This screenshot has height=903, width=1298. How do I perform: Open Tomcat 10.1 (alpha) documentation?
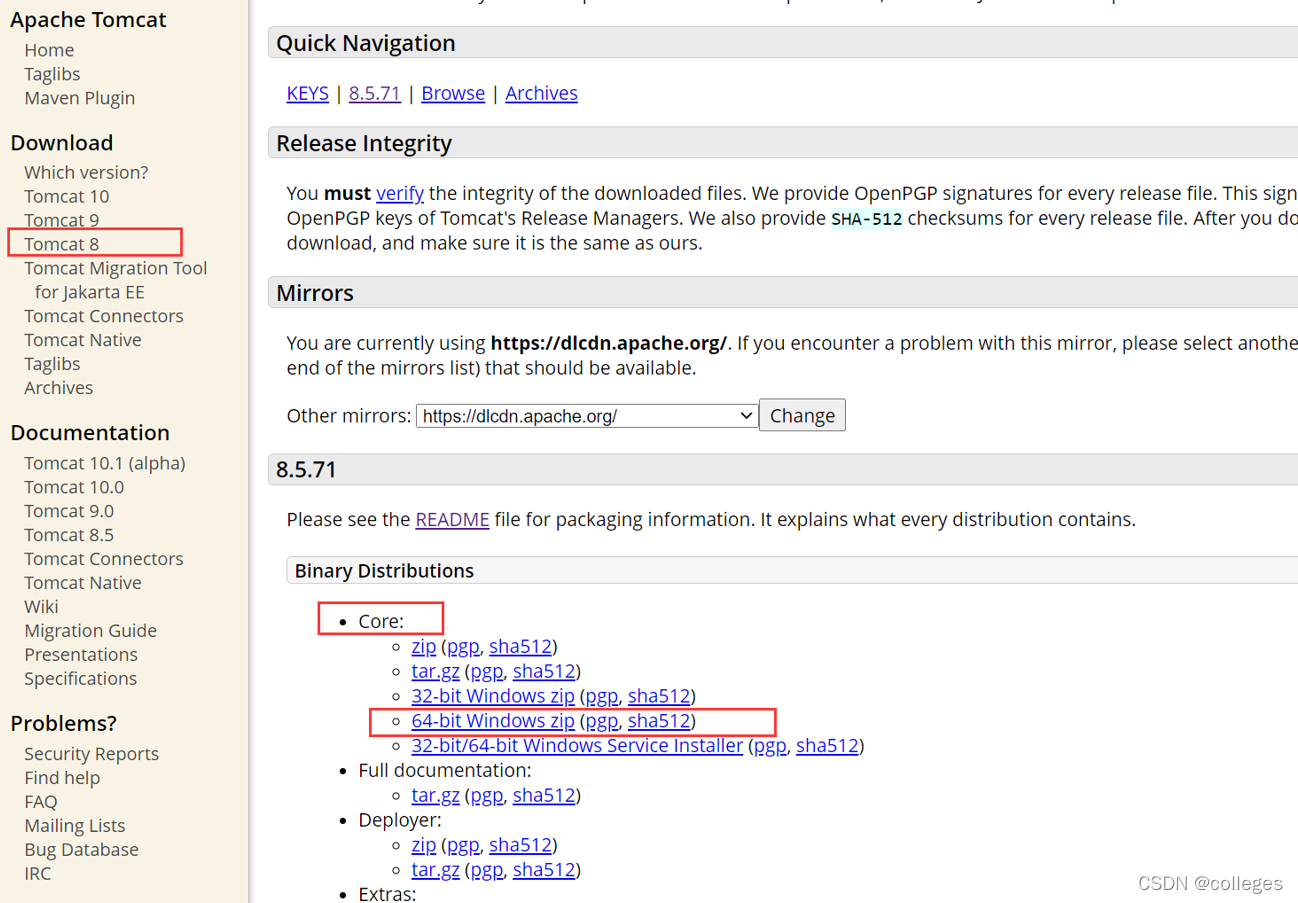(105, 463)
